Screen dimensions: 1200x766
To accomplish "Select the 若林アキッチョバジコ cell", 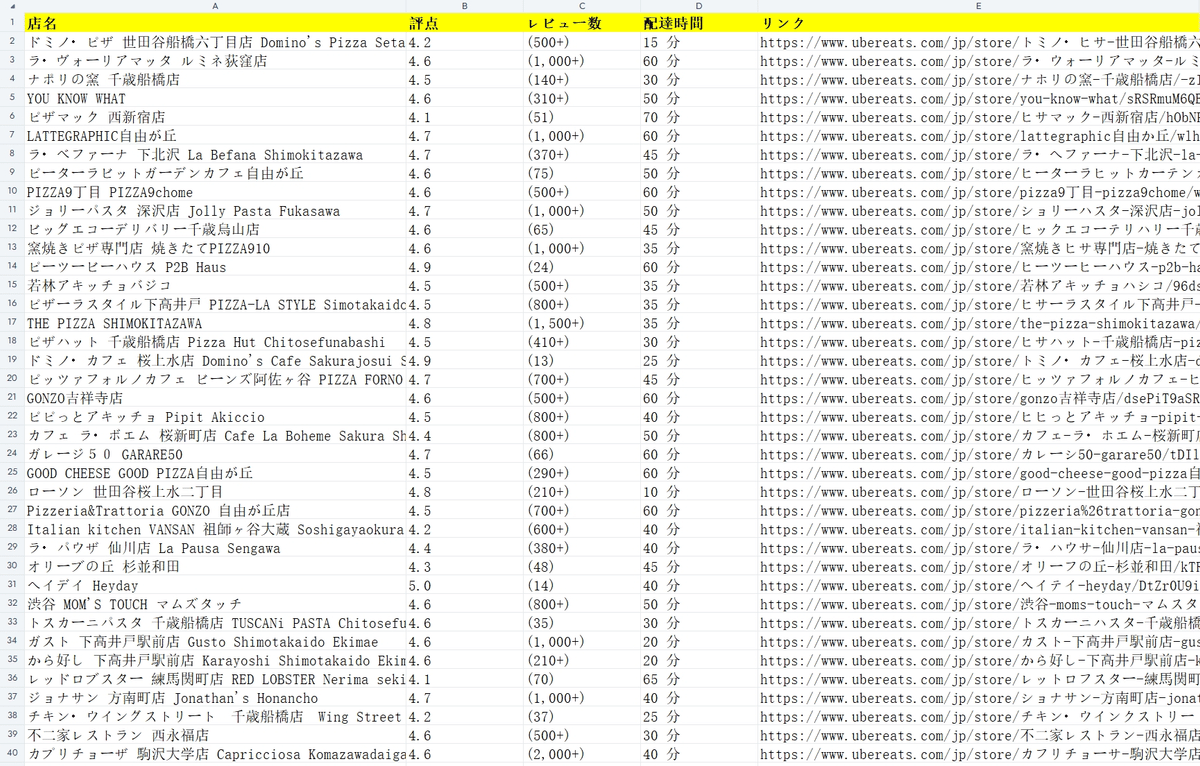I will 215,286.
